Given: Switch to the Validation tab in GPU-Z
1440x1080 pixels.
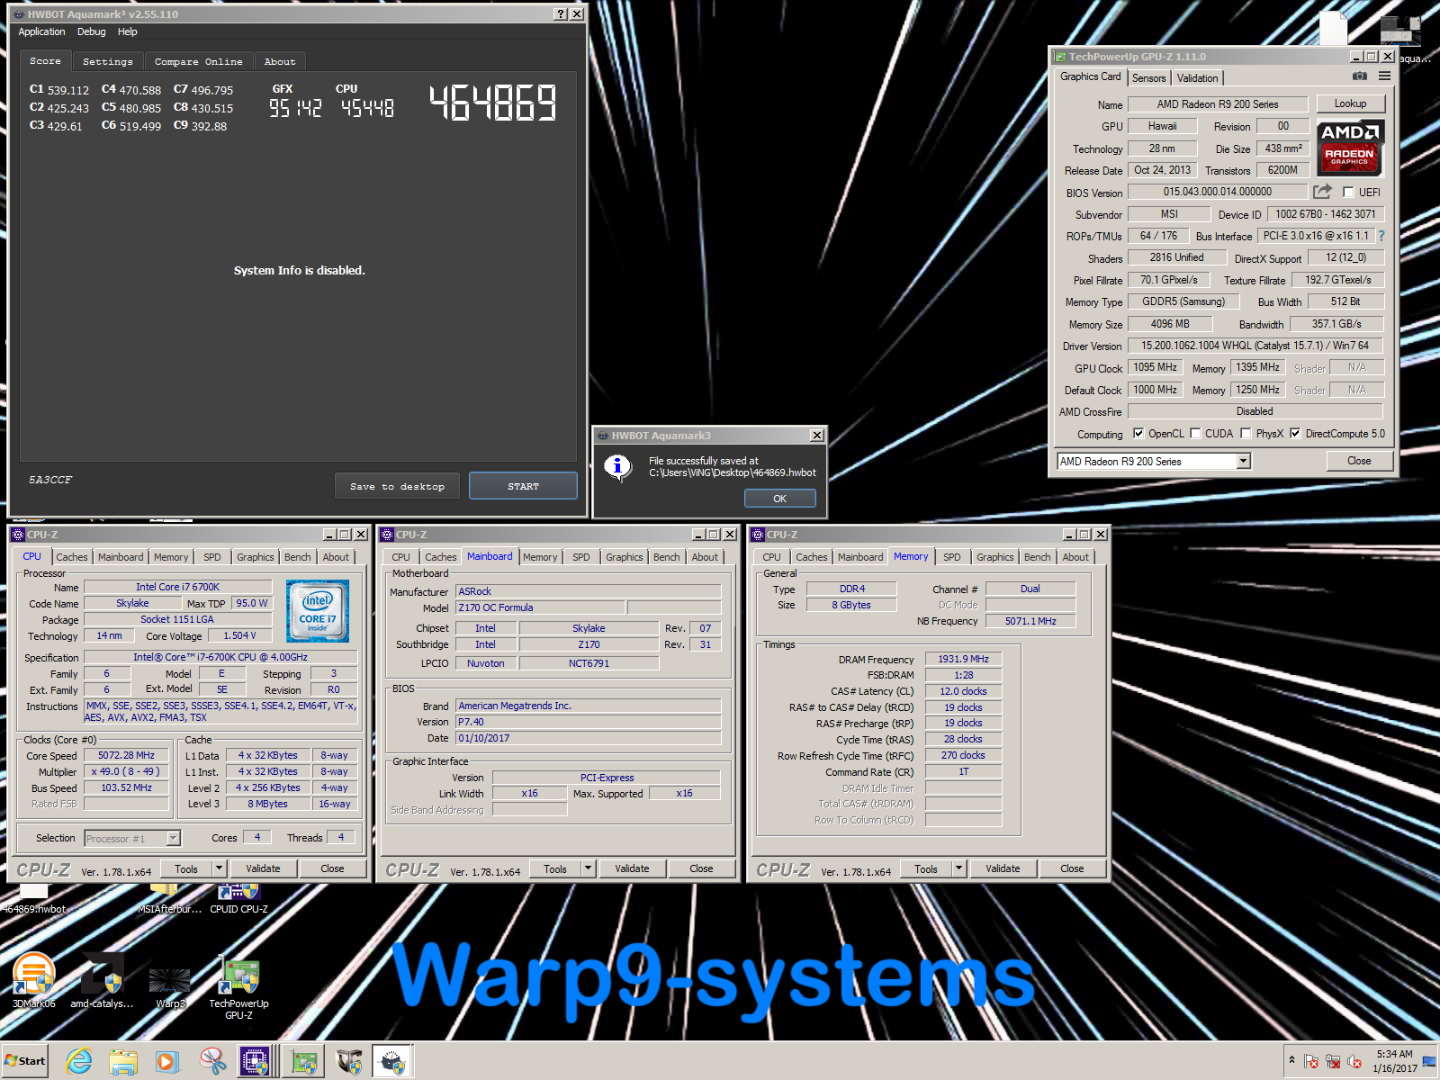Looking at the screenshot, I should click(x=1197, y=78).
